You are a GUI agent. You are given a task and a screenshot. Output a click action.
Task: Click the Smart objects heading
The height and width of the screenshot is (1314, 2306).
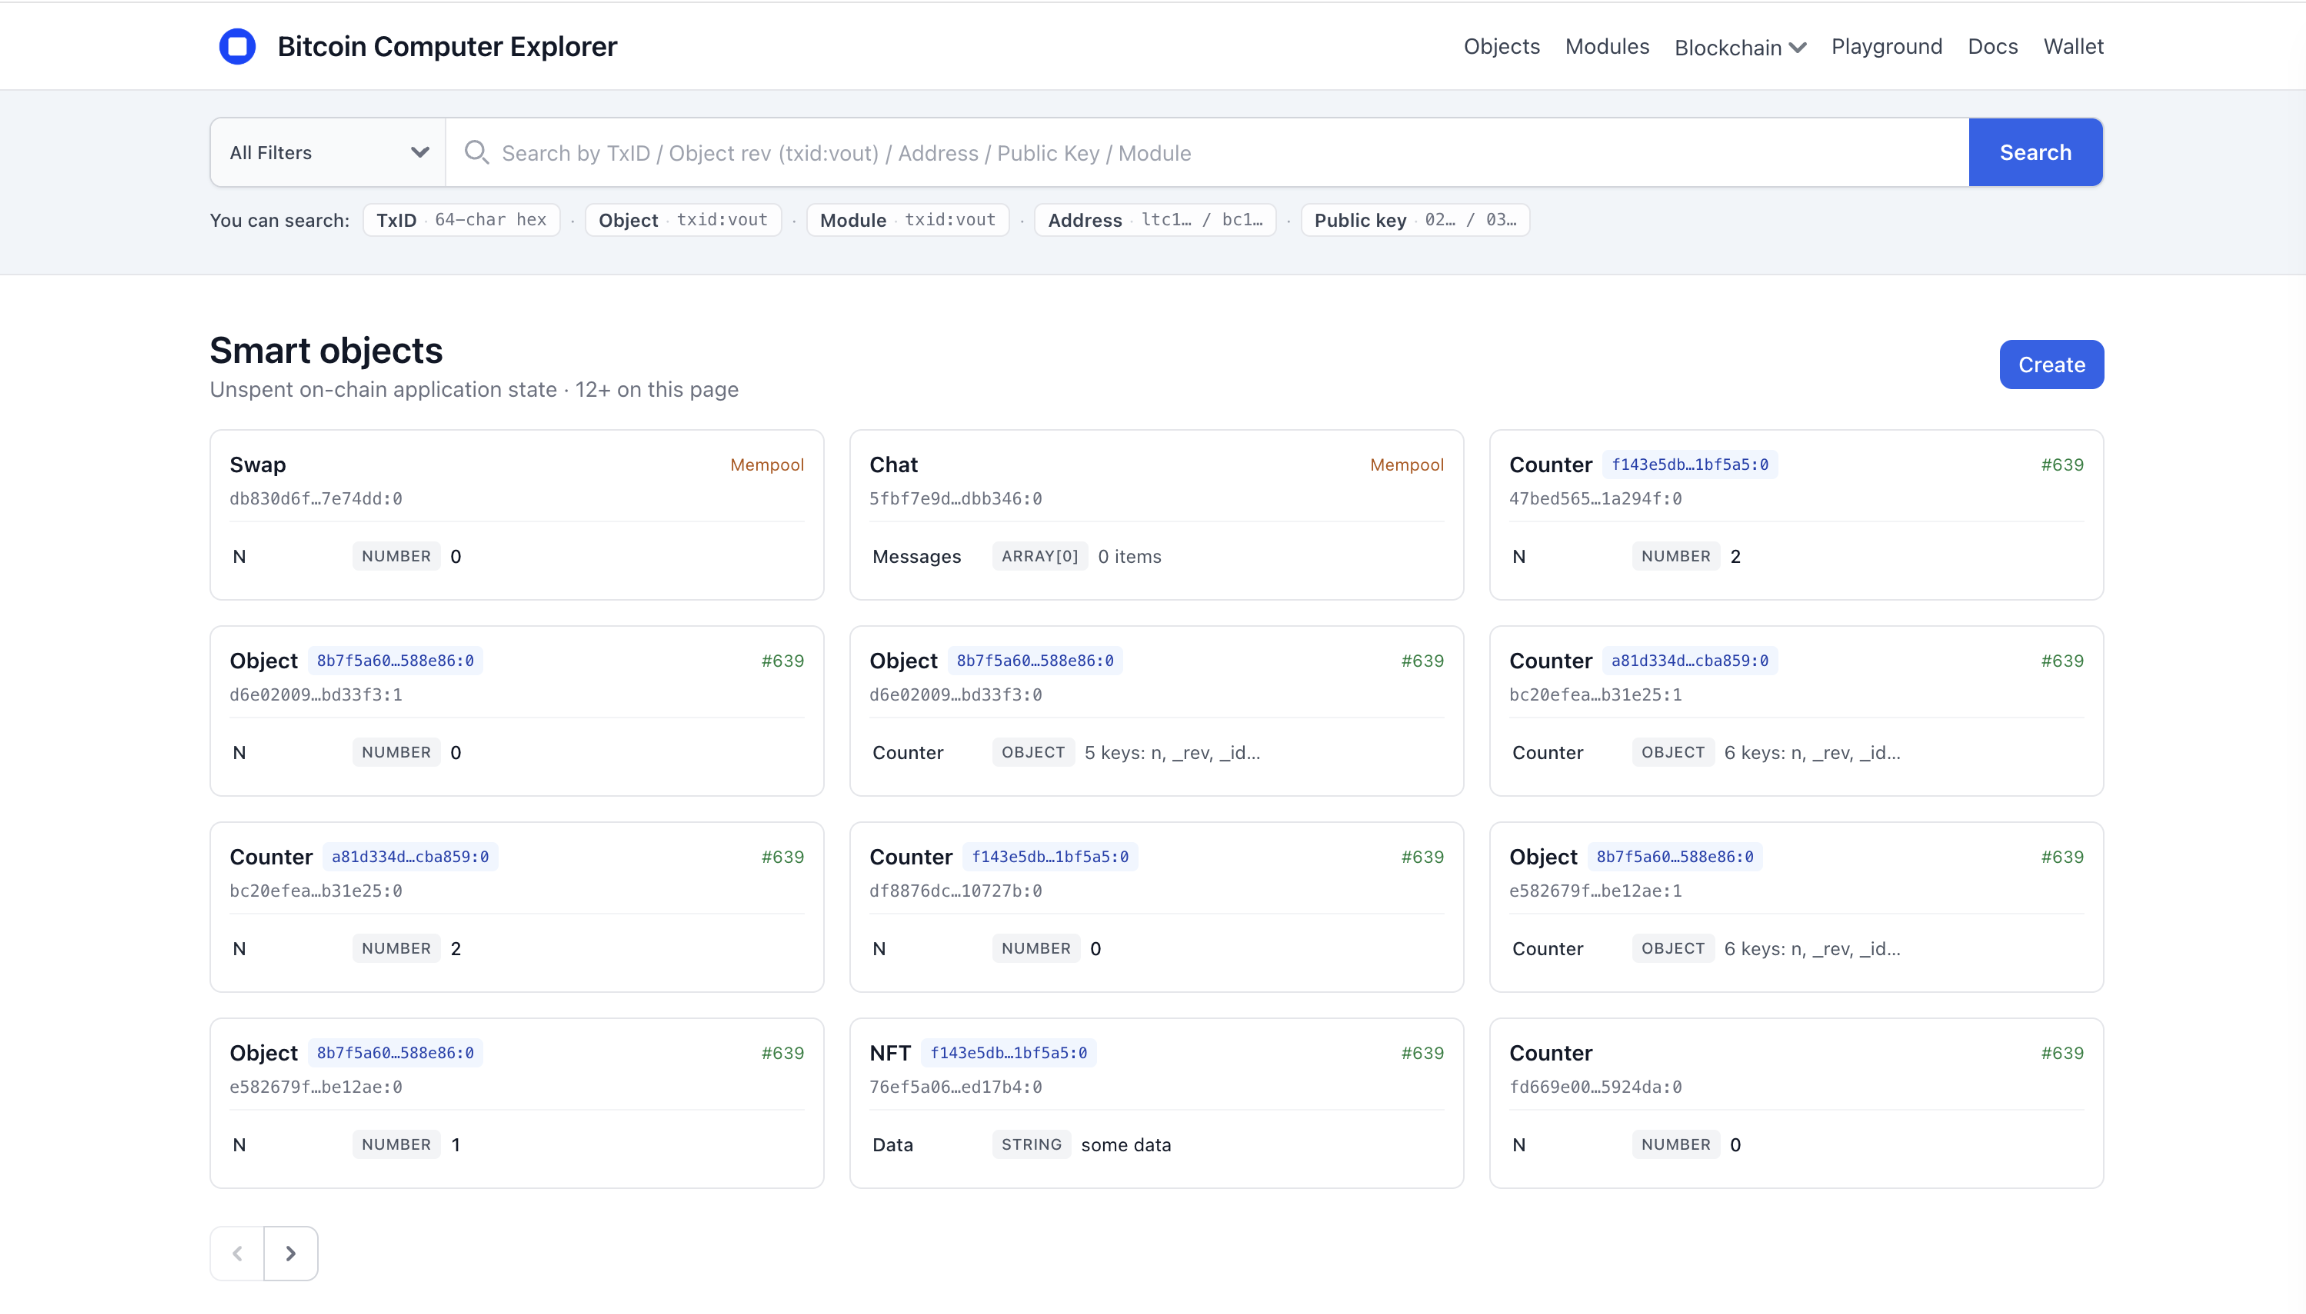click(x=326, y=351)
